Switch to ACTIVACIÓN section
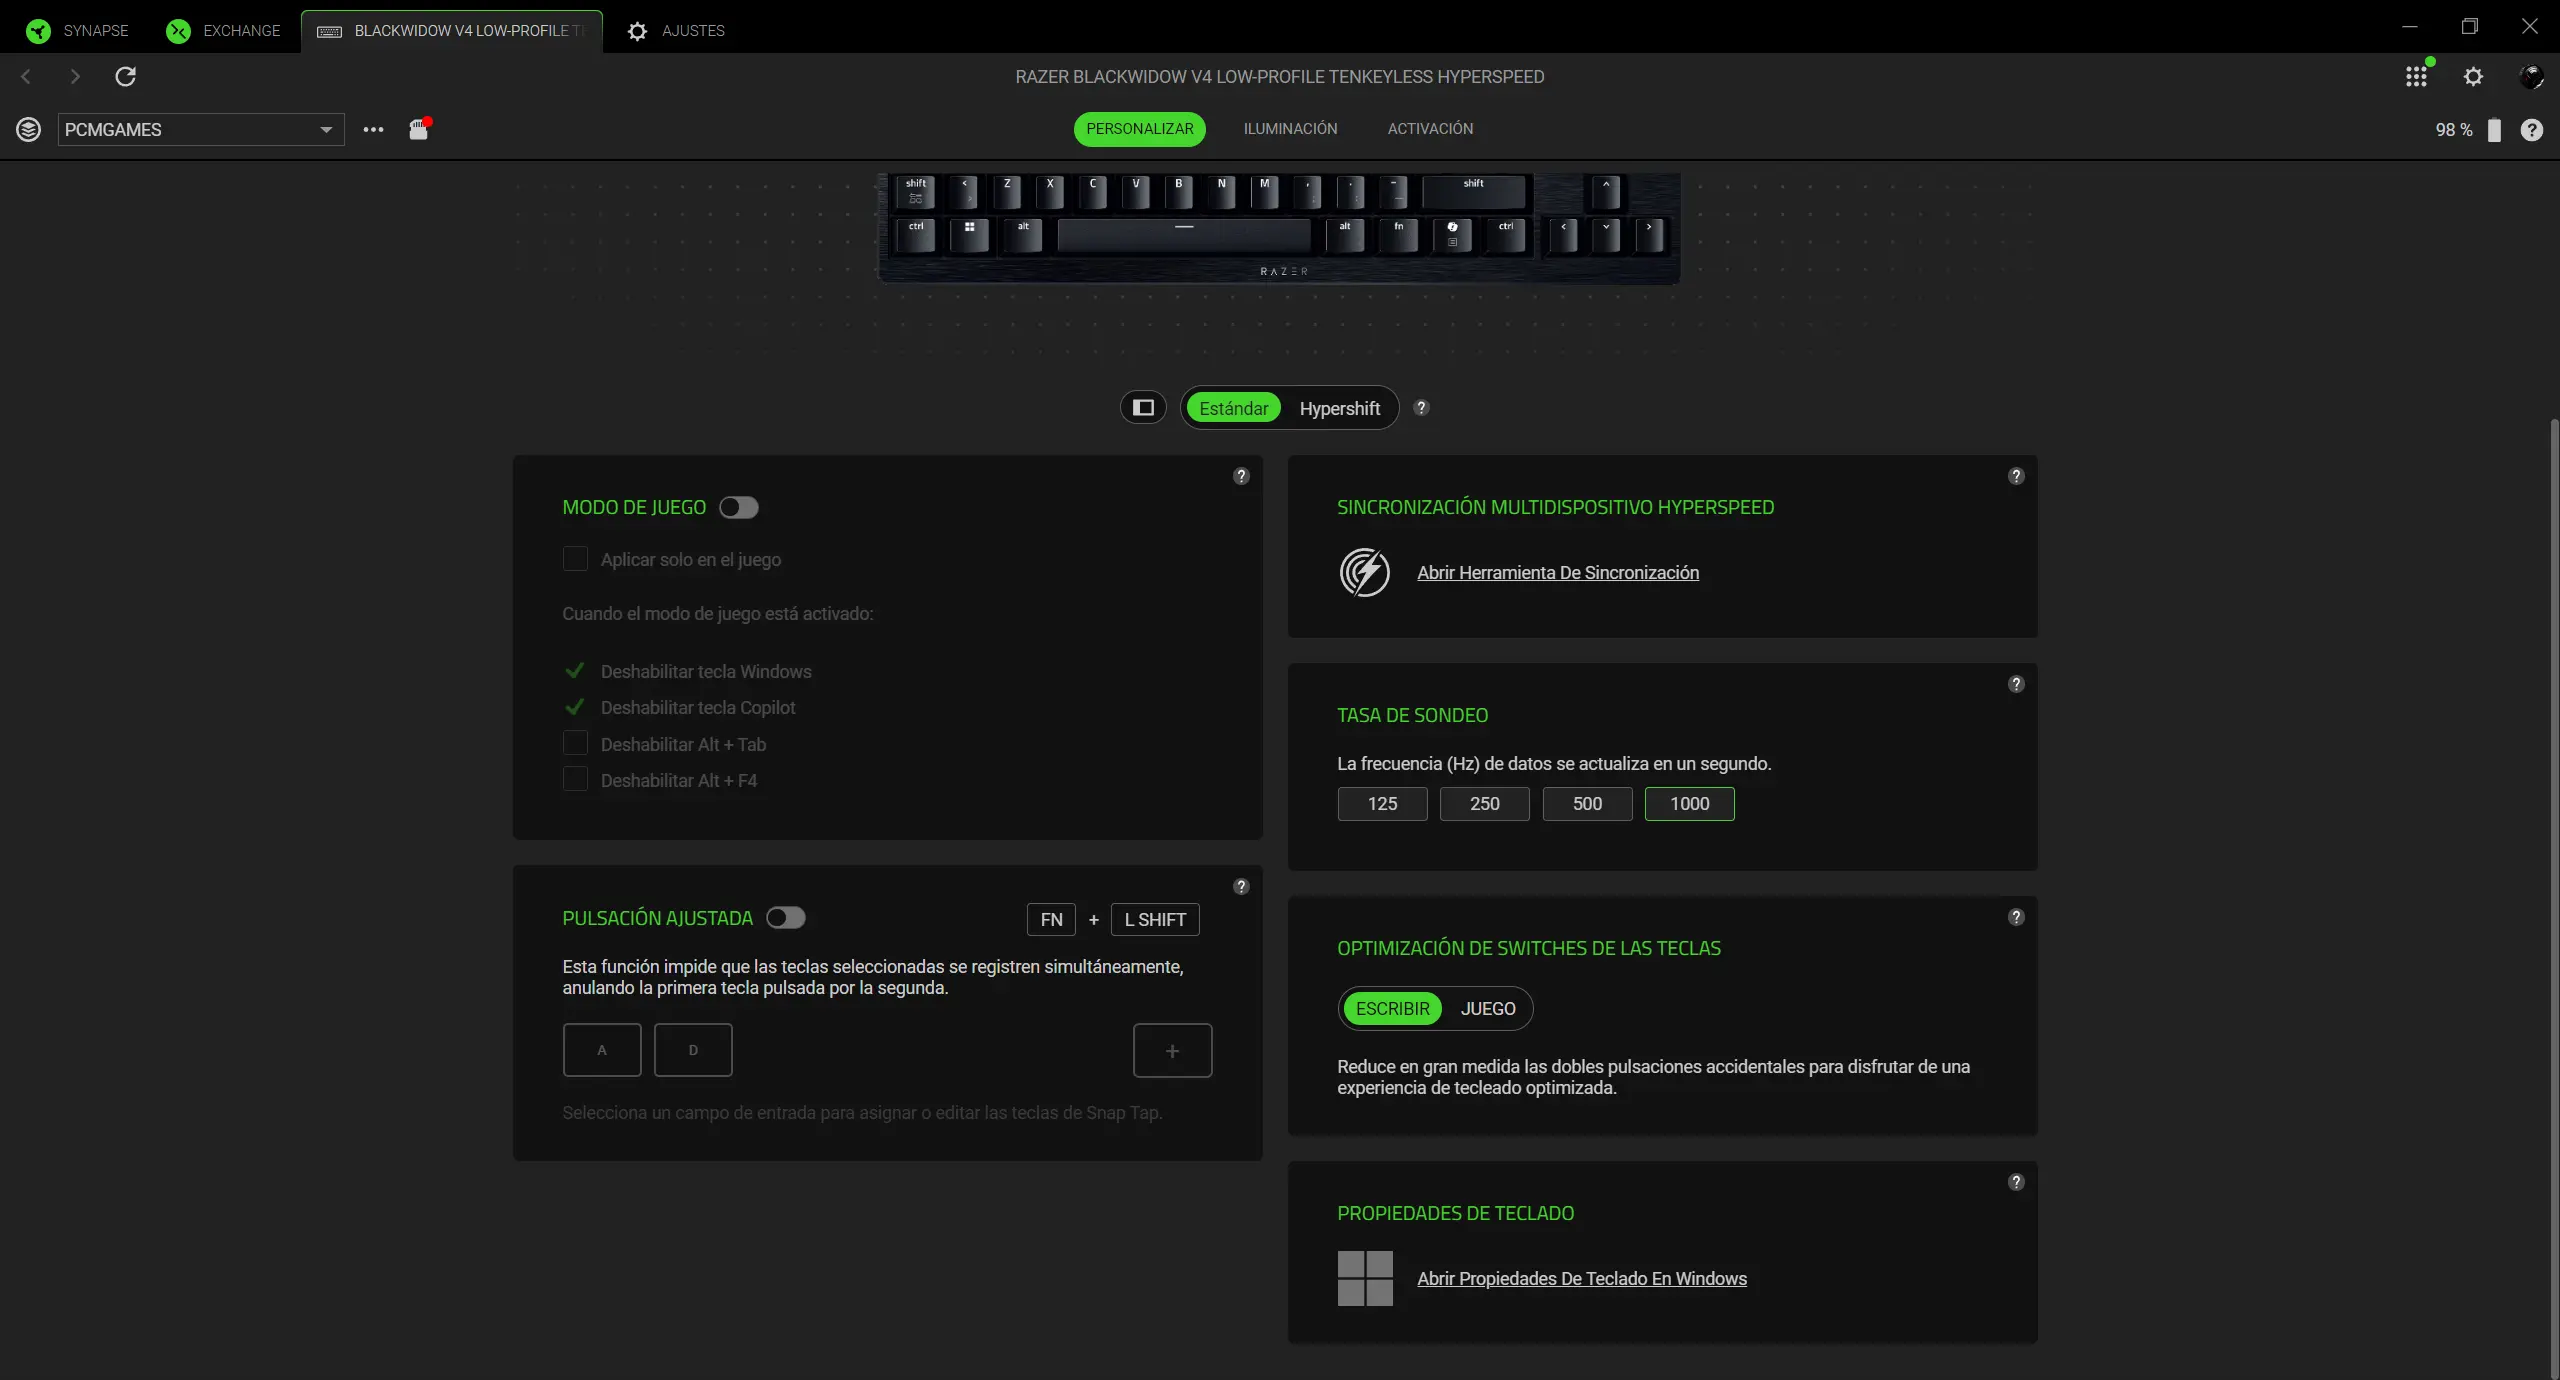 1430,129
